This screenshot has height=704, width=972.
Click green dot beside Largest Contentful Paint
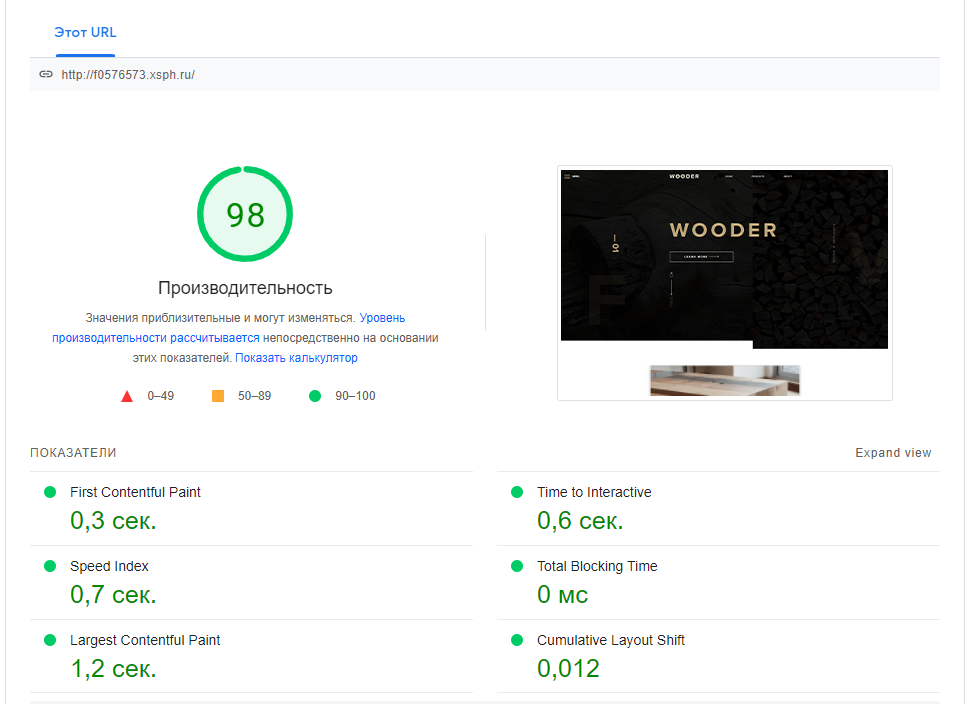coord(50,640)
